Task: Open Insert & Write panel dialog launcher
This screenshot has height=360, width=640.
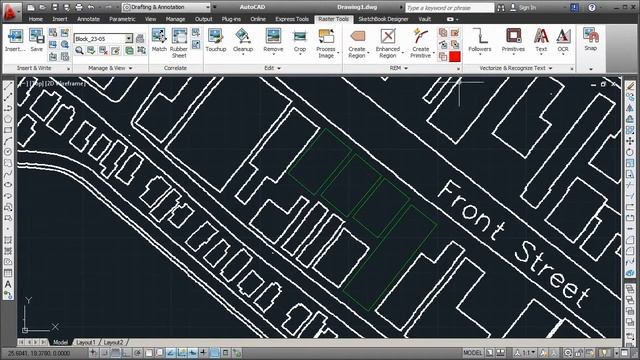Action: click(x=68, y=69)
